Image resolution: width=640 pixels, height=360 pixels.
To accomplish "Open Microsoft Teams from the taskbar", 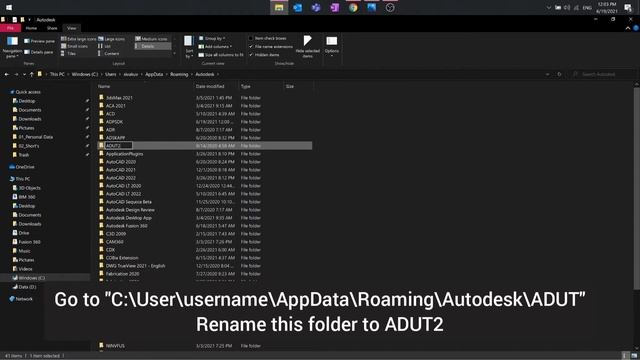I will tap(316, 7).
